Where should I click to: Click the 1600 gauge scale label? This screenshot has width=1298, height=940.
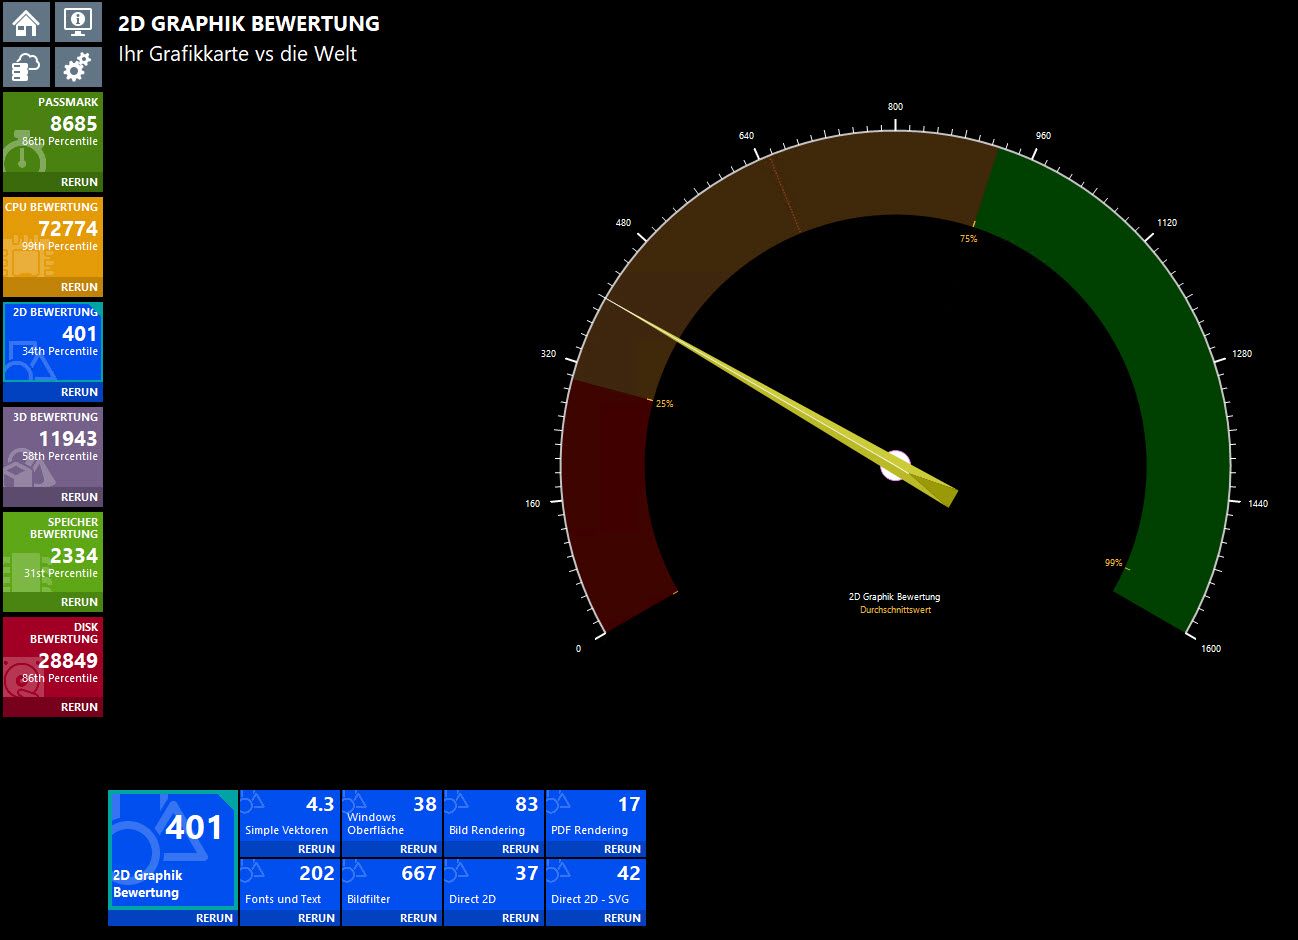[x=1210, y=649]
